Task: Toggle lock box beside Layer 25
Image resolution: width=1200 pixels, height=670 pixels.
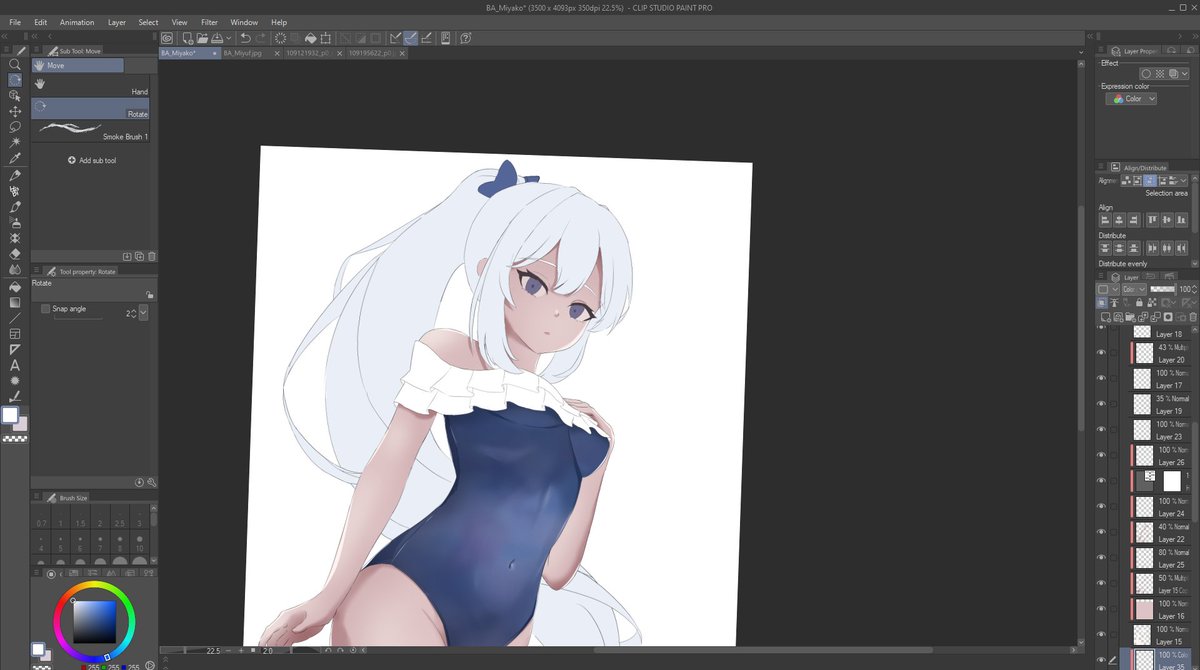Action: [1114, 558]
